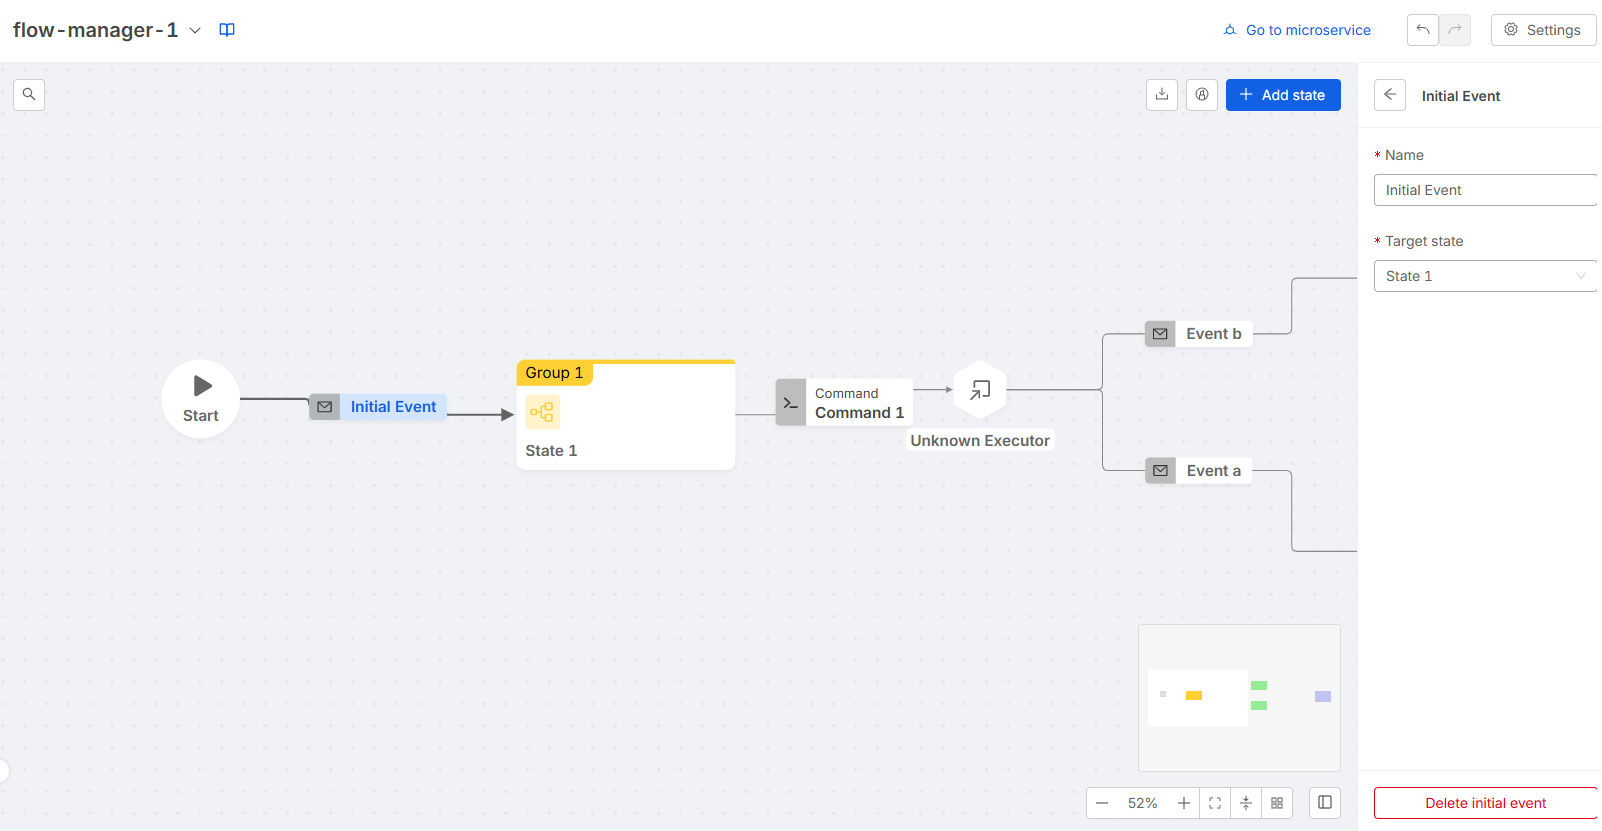
Task: Zoom out with the minus button
Action: [x=1102, y=803]
